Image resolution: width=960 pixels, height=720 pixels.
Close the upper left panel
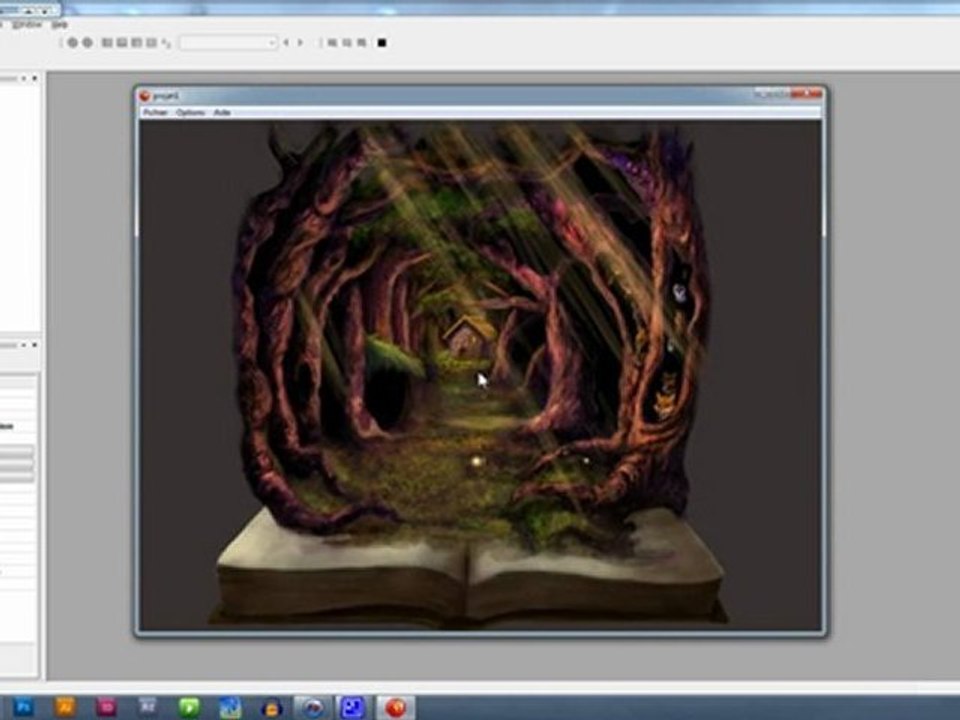[35, 78]
